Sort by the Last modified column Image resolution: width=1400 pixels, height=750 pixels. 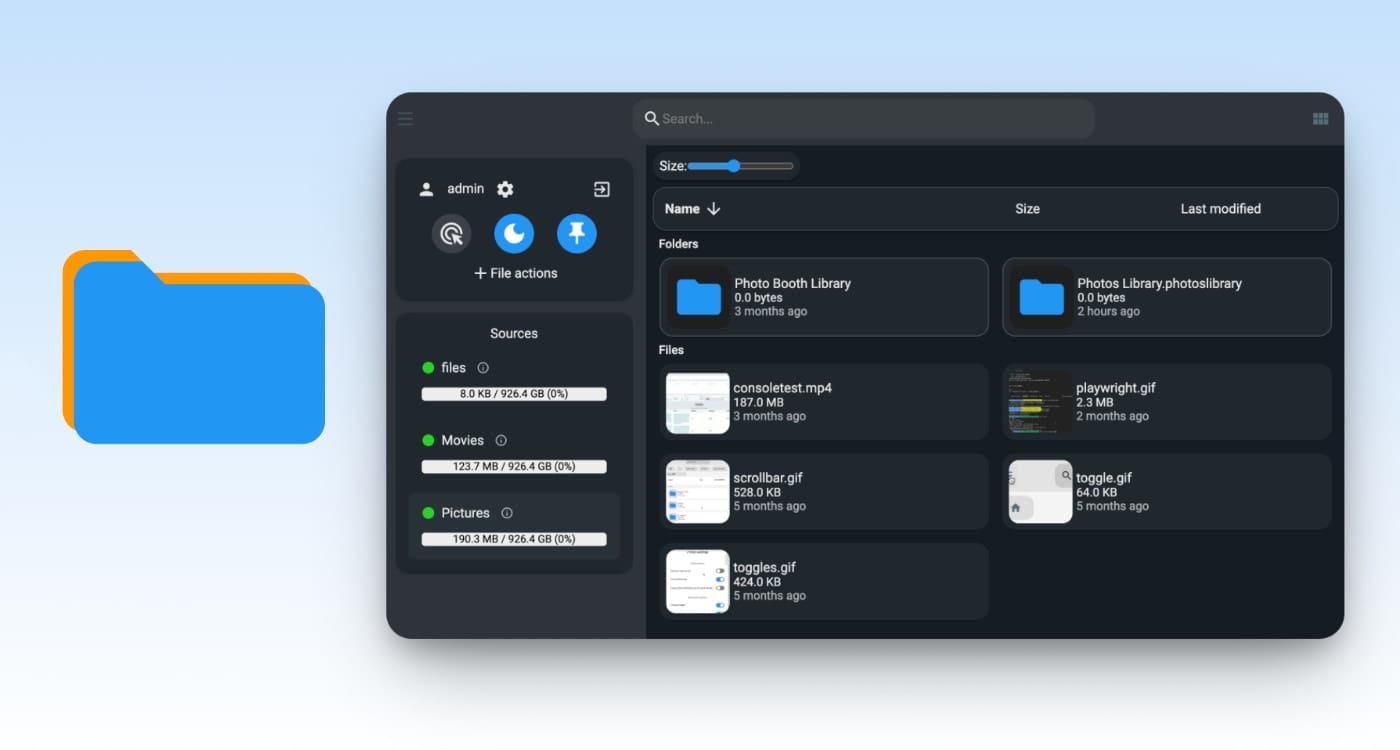coord(1220,209)
